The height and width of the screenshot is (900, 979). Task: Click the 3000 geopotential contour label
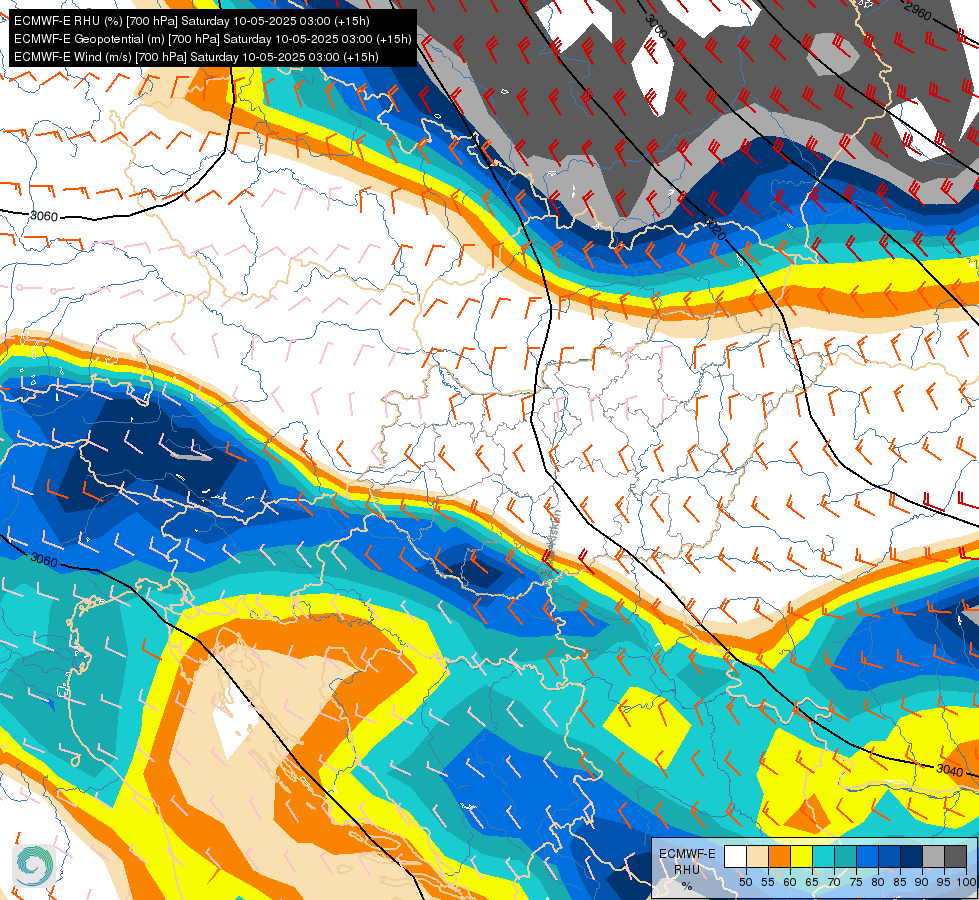tap(656, 26)
